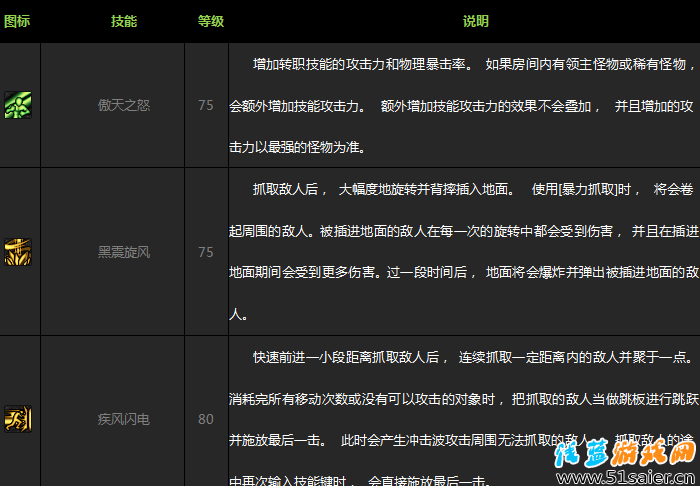Select the 傲天之怒 skill name
This screenshot has width=700, height=486.
(124, 105)
